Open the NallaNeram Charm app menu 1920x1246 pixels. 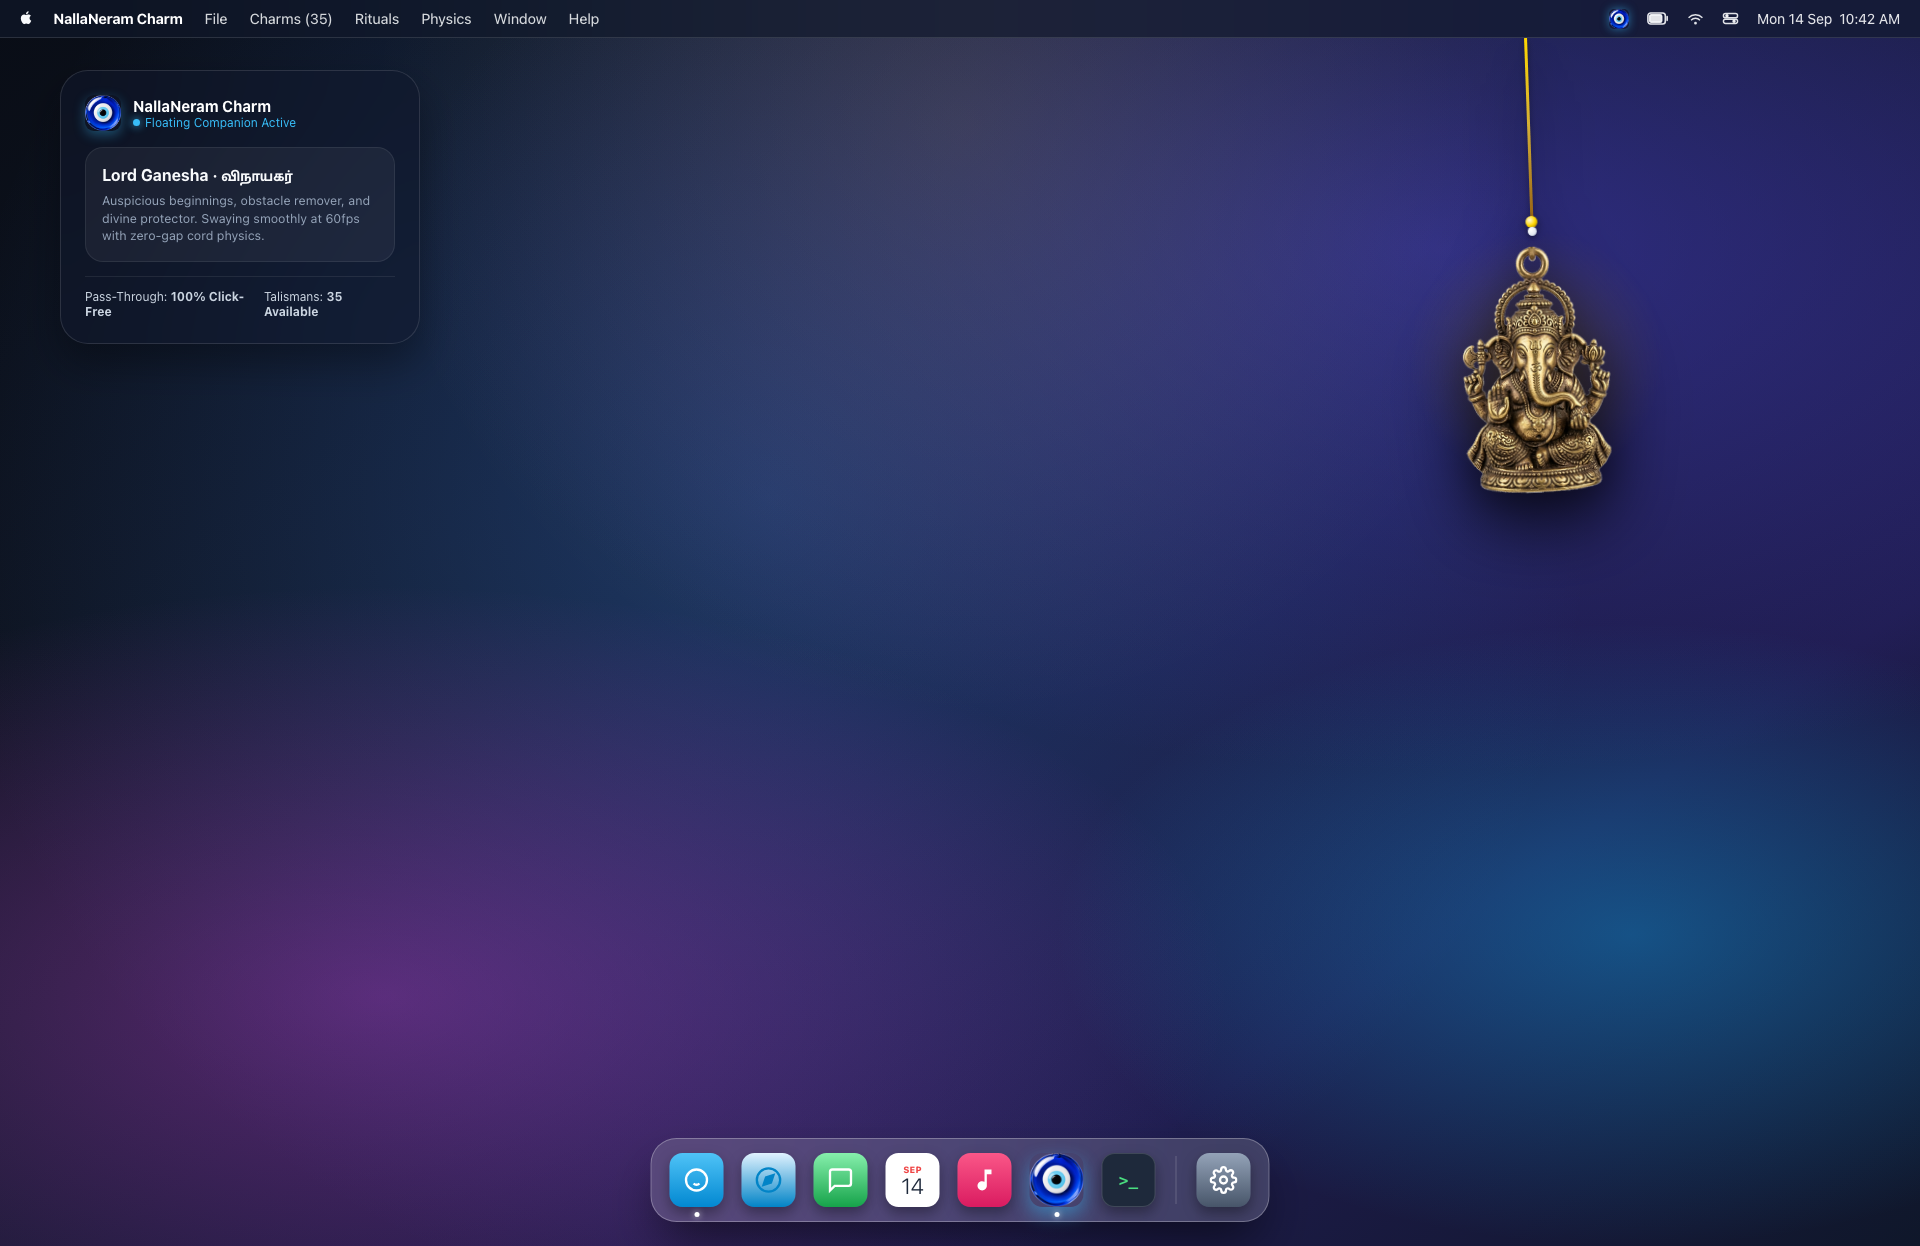point(118,19)
